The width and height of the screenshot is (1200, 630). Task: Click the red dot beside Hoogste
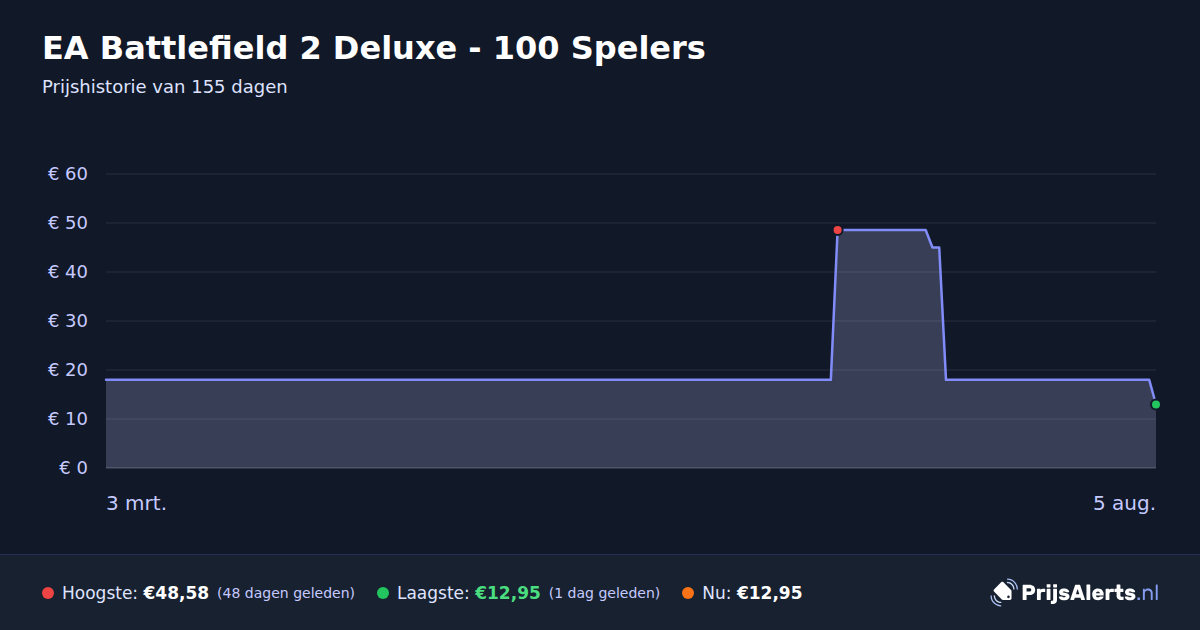pyautogui.click(x=48, y=593)
